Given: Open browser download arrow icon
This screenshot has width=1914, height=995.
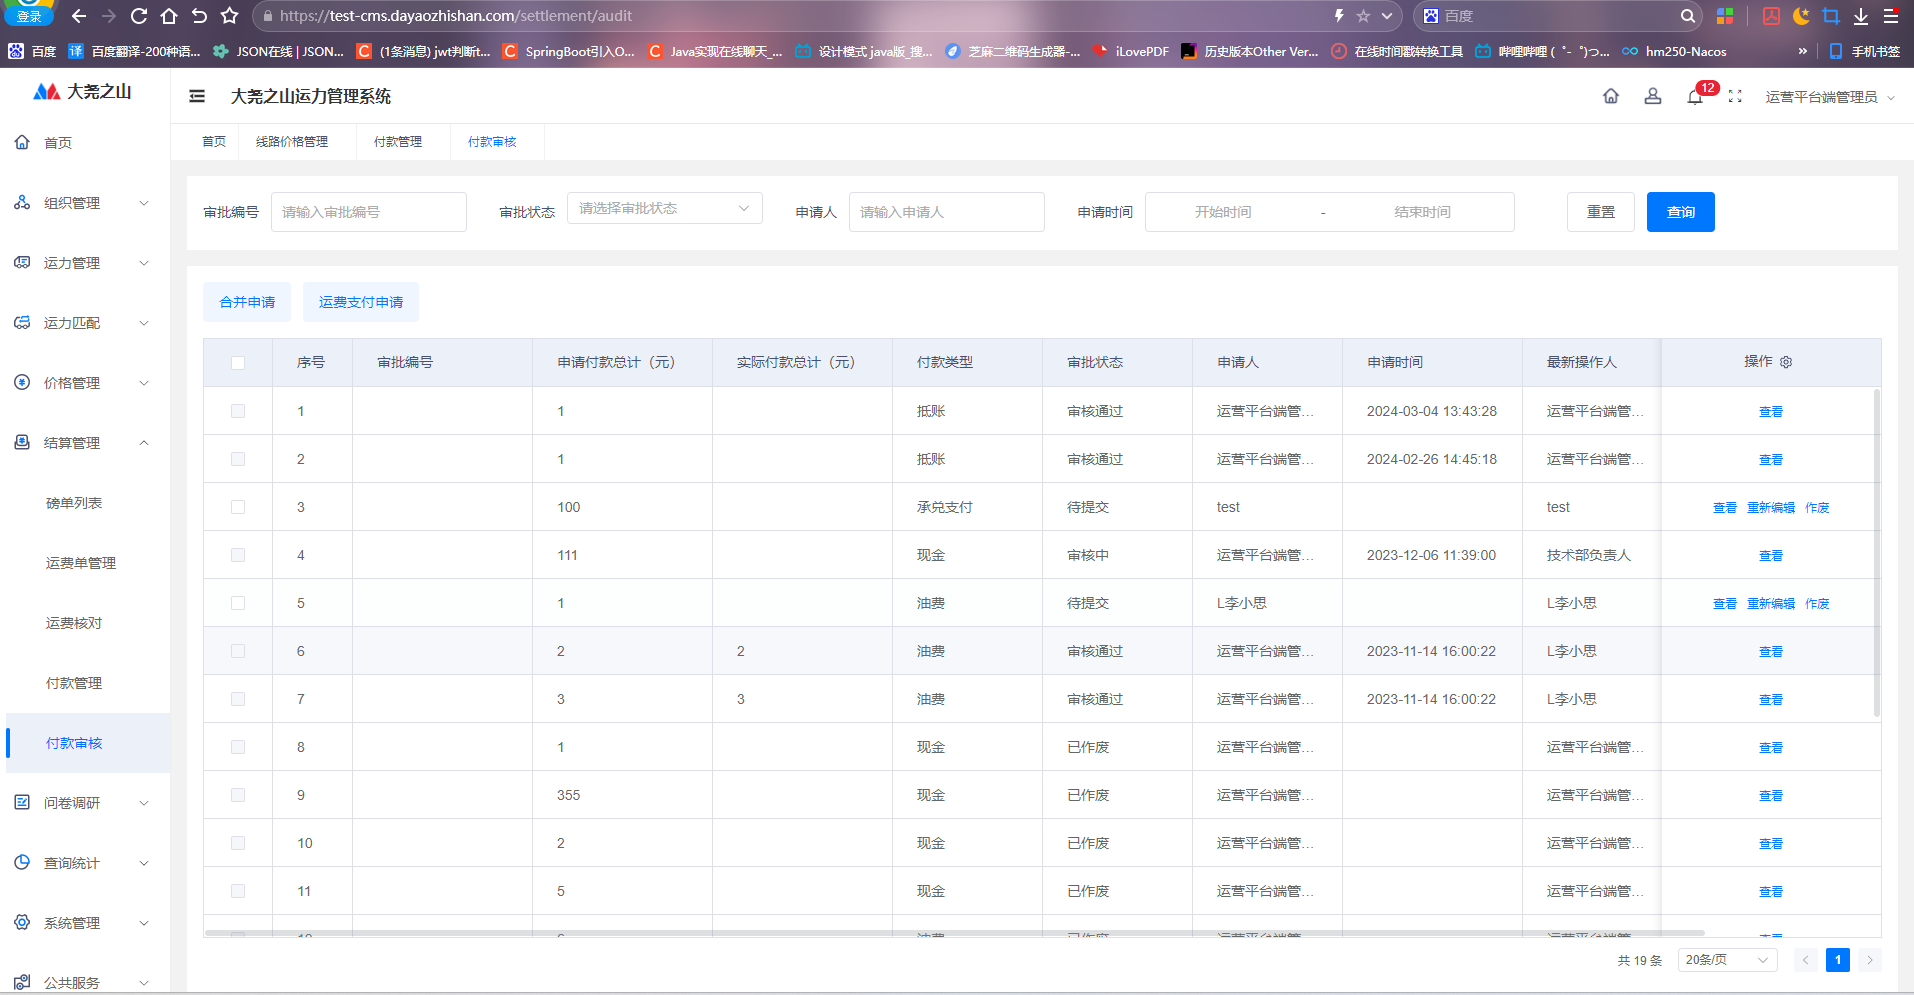Looking at the screenshot, I should coord(1861,16).
